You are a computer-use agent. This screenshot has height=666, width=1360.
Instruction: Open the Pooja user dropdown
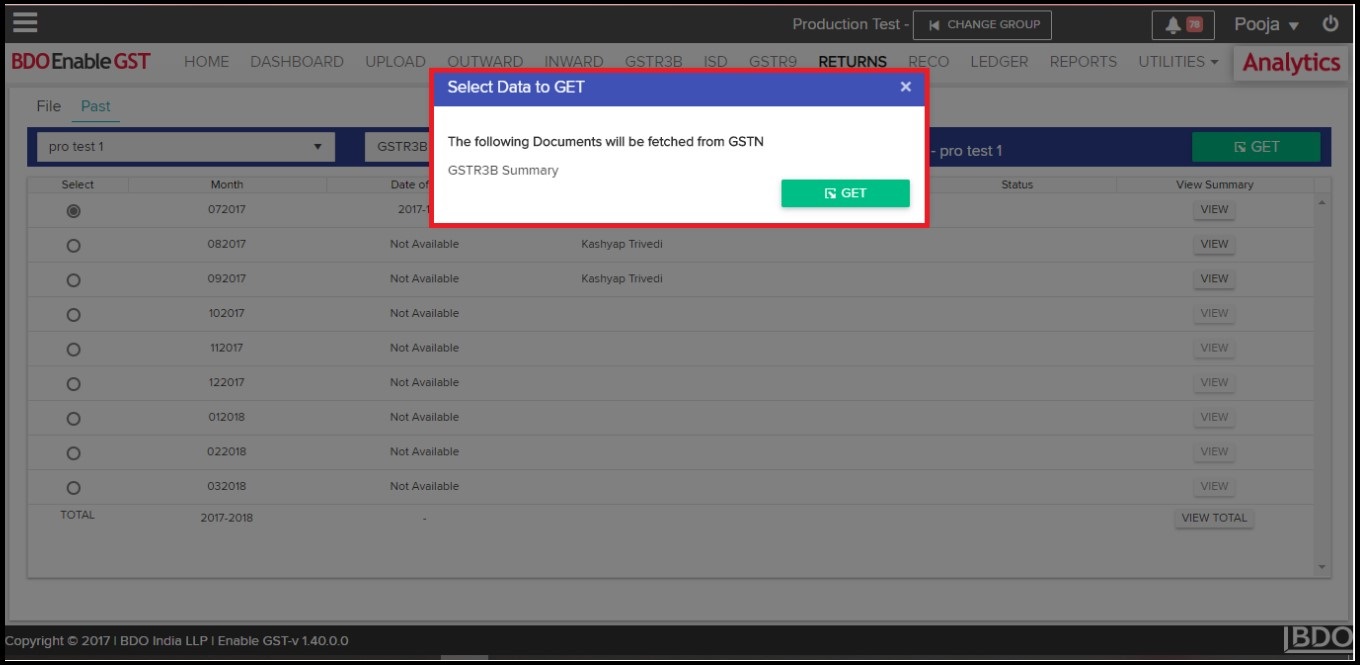pyautogui.click(x=1265, y=25)
